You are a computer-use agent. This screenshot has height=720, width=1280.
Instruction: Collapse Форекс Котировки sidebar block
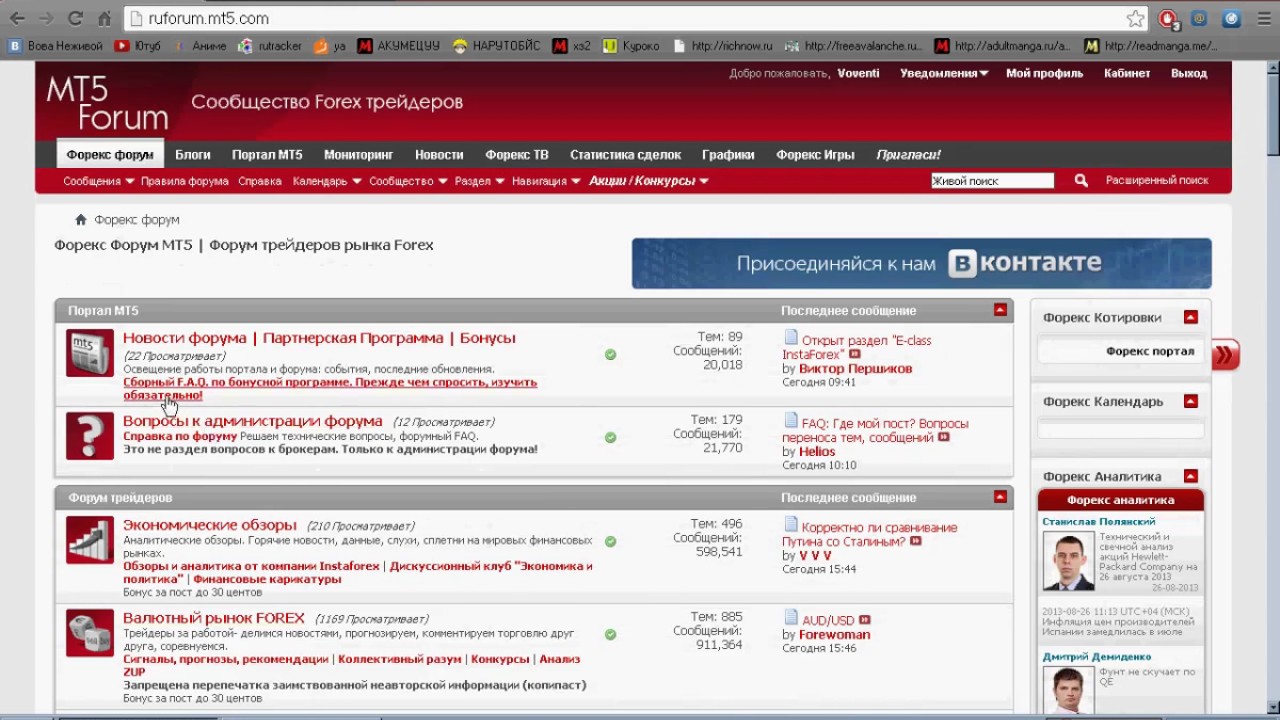(x=1190, y=317)
